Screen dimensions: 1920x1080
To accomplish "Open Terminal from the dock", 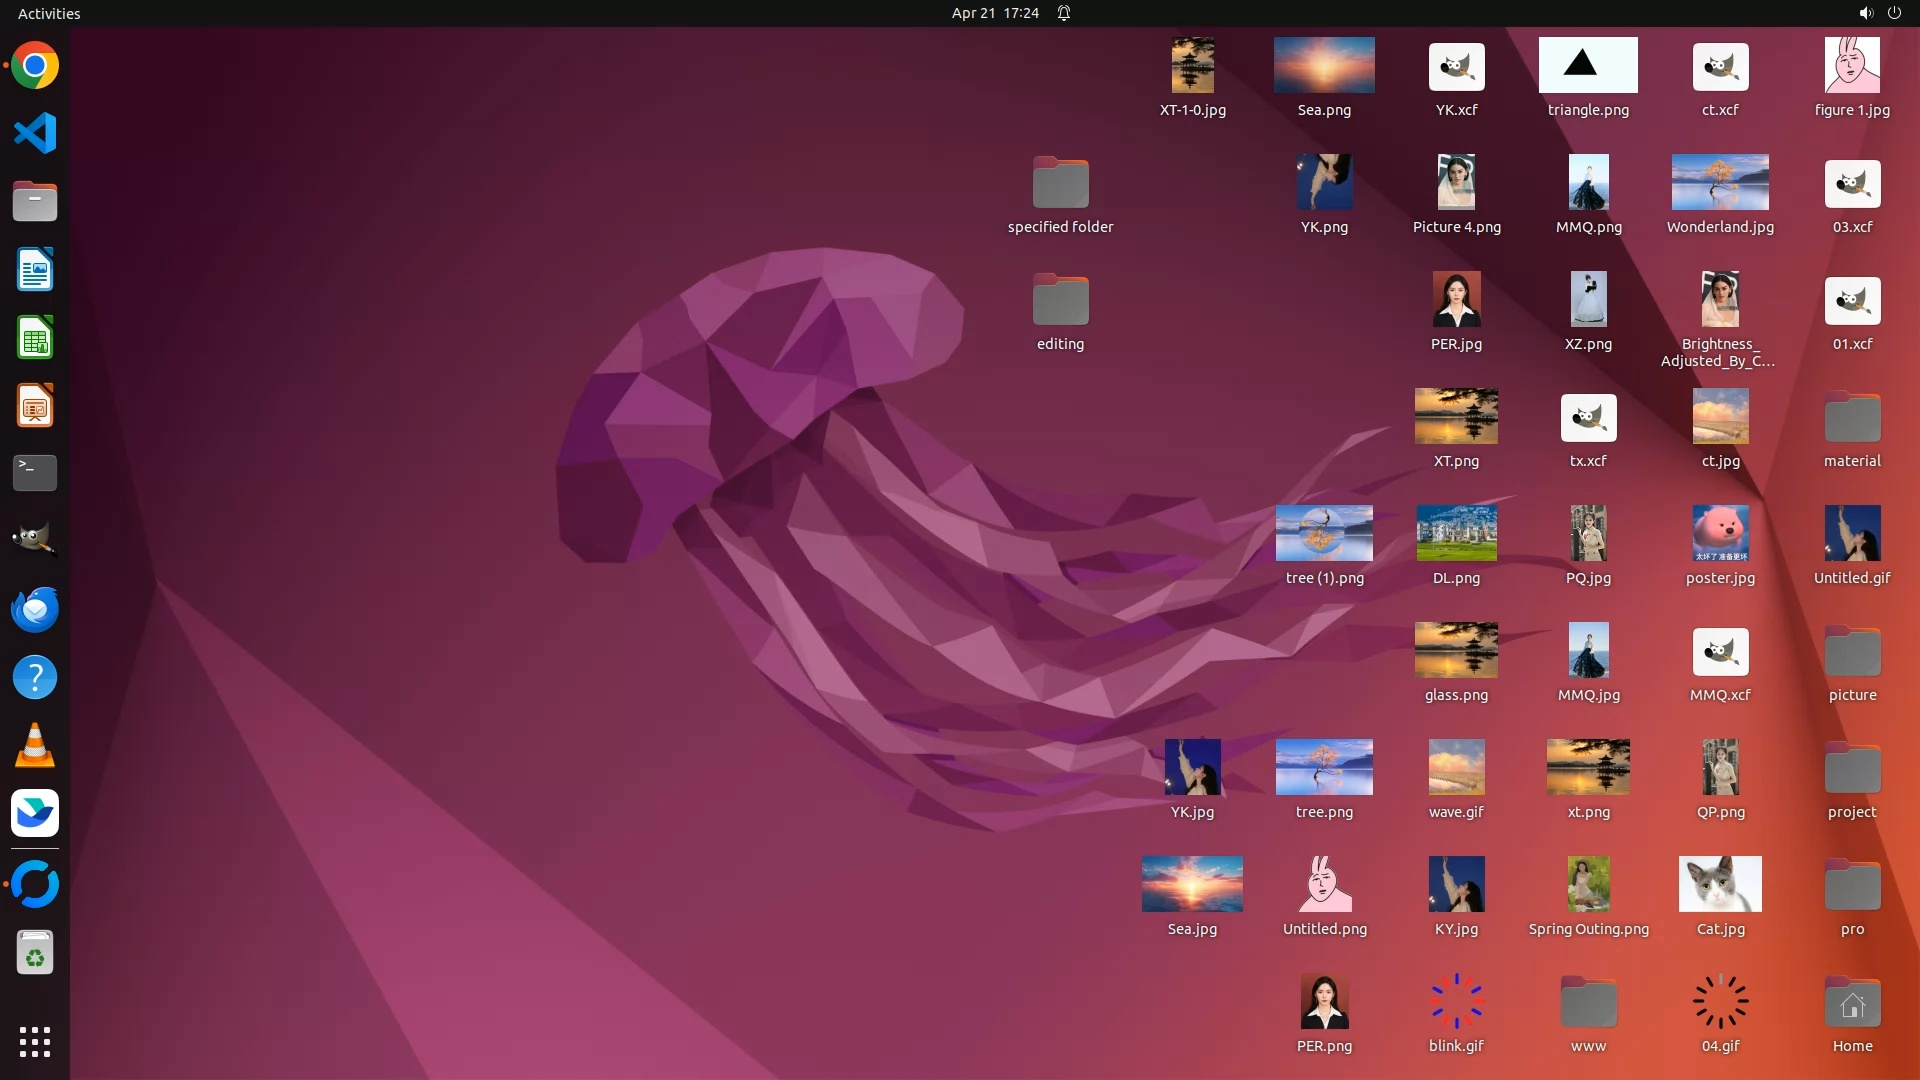I will coord(35,472).
